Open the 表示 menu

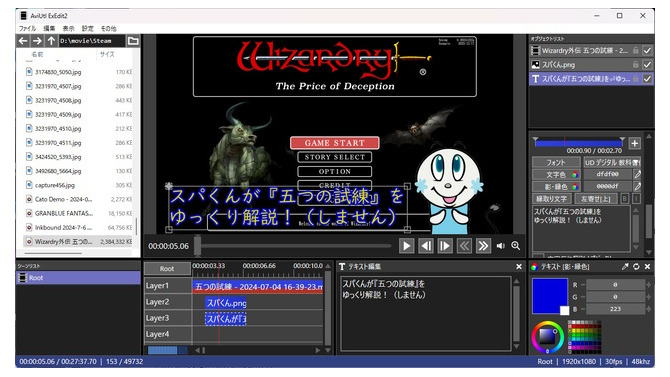[68, 28]
